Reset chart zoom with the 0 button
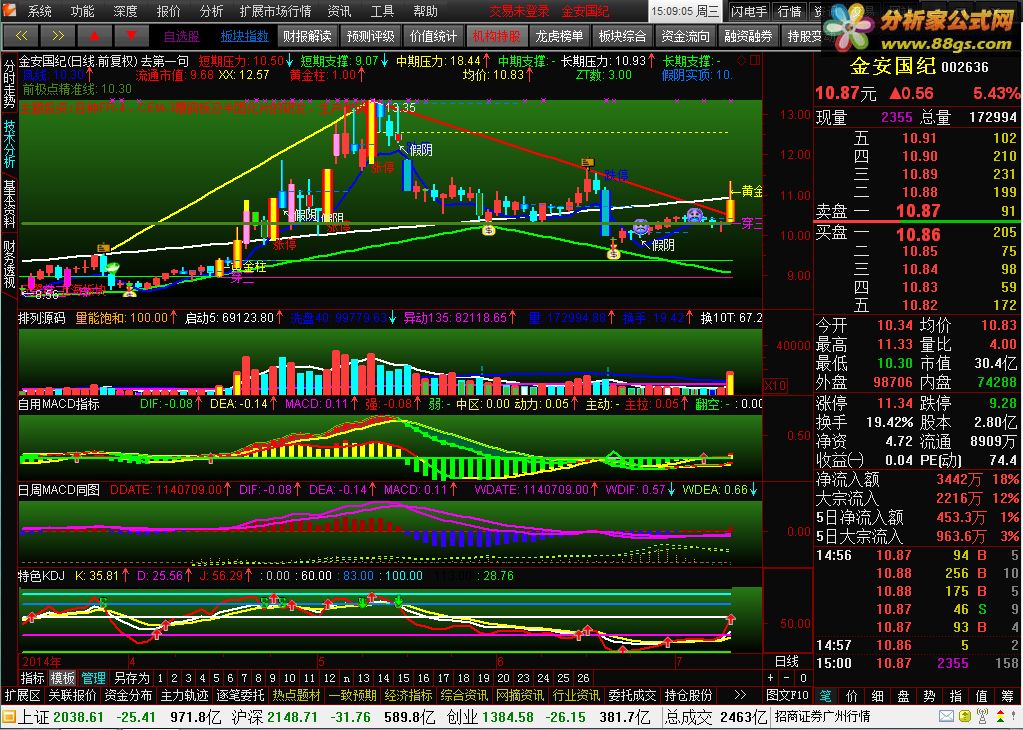This screenshot has height=730, width=1023. tap(803, 678)
